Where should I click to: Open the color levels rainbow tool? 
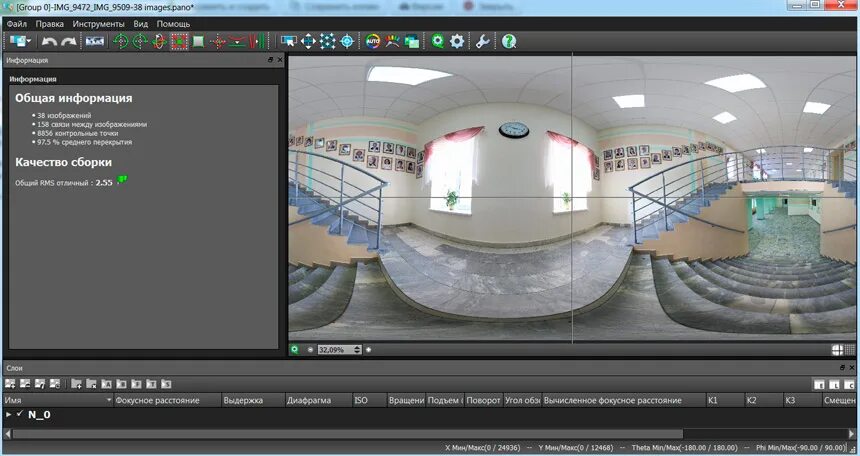coord(392,41)
